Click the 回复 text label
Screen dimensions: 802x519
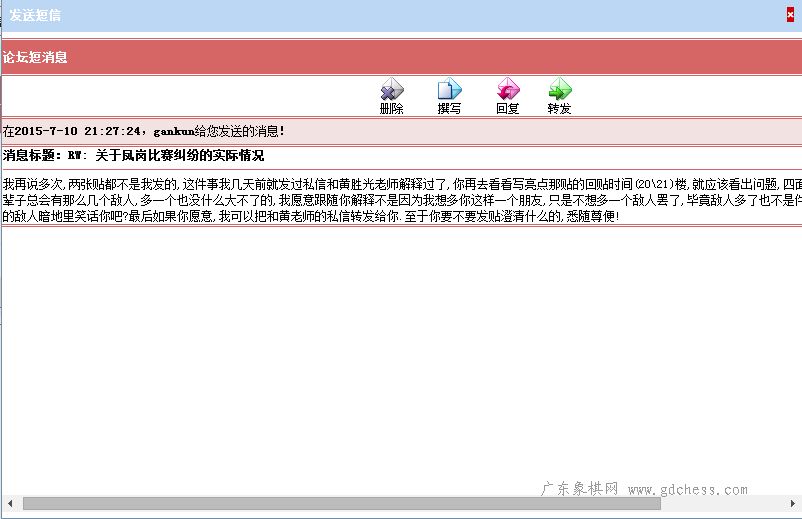coord(508,108)
